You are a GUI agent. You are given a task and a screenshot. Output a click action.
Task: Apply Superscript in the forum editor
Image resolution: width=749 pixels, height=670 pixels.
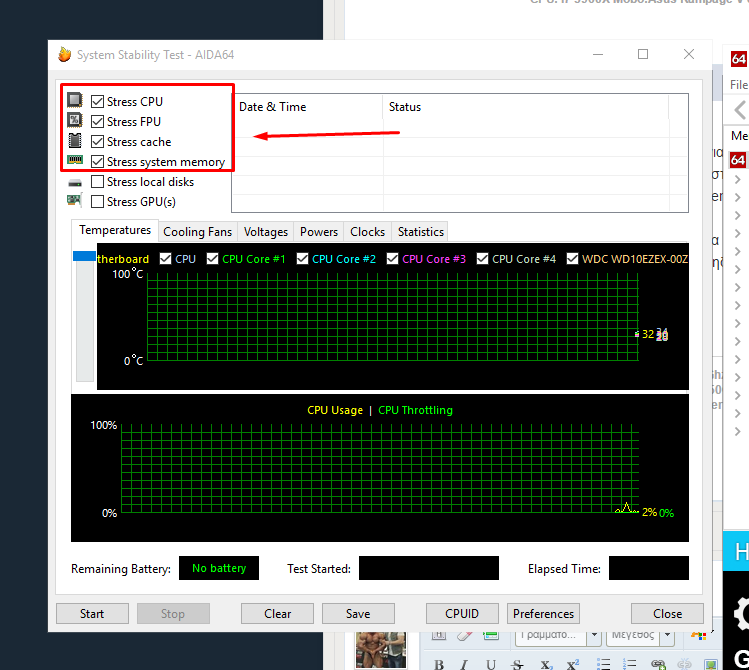coord(573,664)
